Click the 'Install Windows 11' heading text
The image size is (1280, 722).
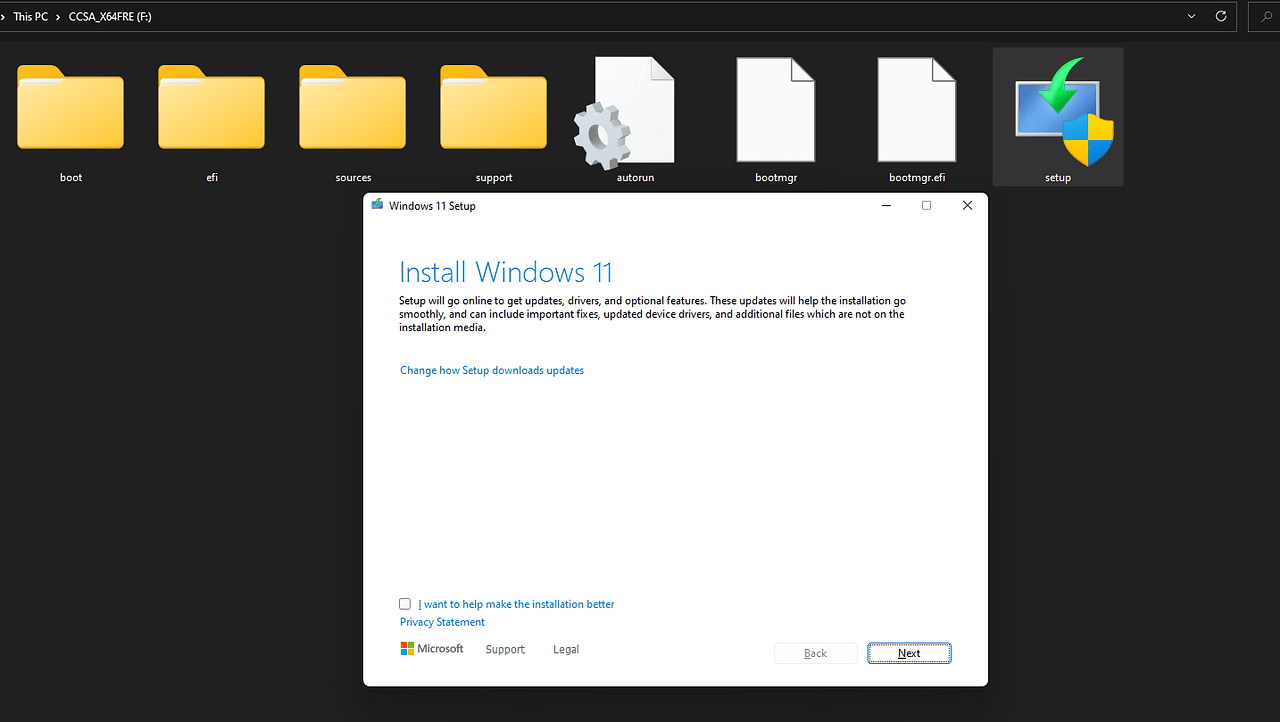[x=505, y=272]
